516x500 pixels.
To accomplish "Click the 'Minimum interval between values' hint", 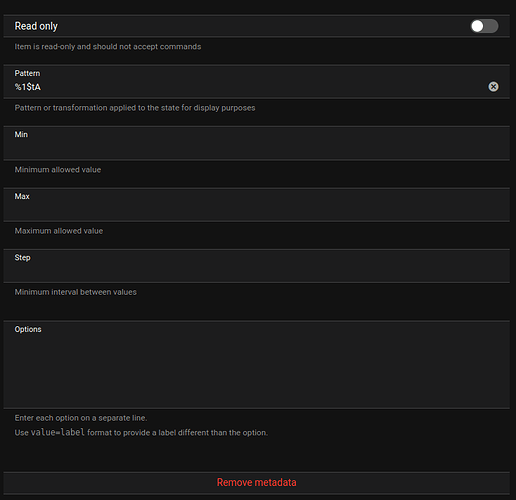I will point(76,292).
